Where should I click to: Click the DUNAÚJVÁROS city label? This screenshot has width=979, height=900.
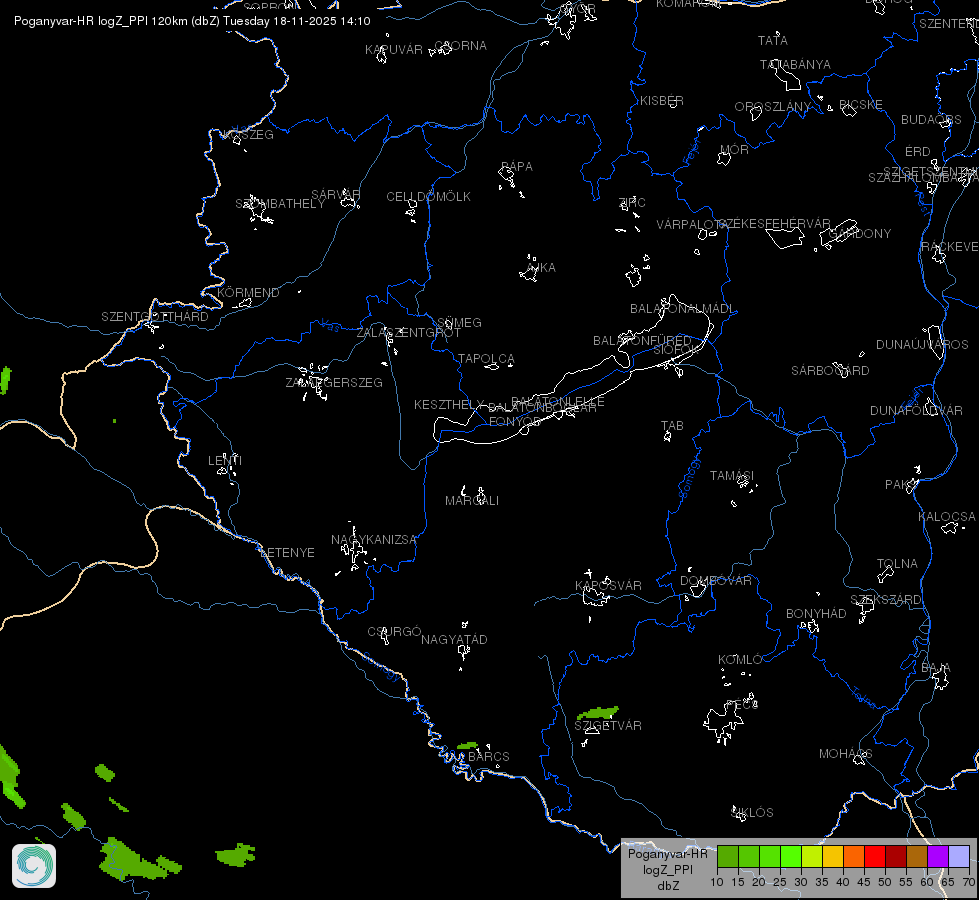(922, 345)
